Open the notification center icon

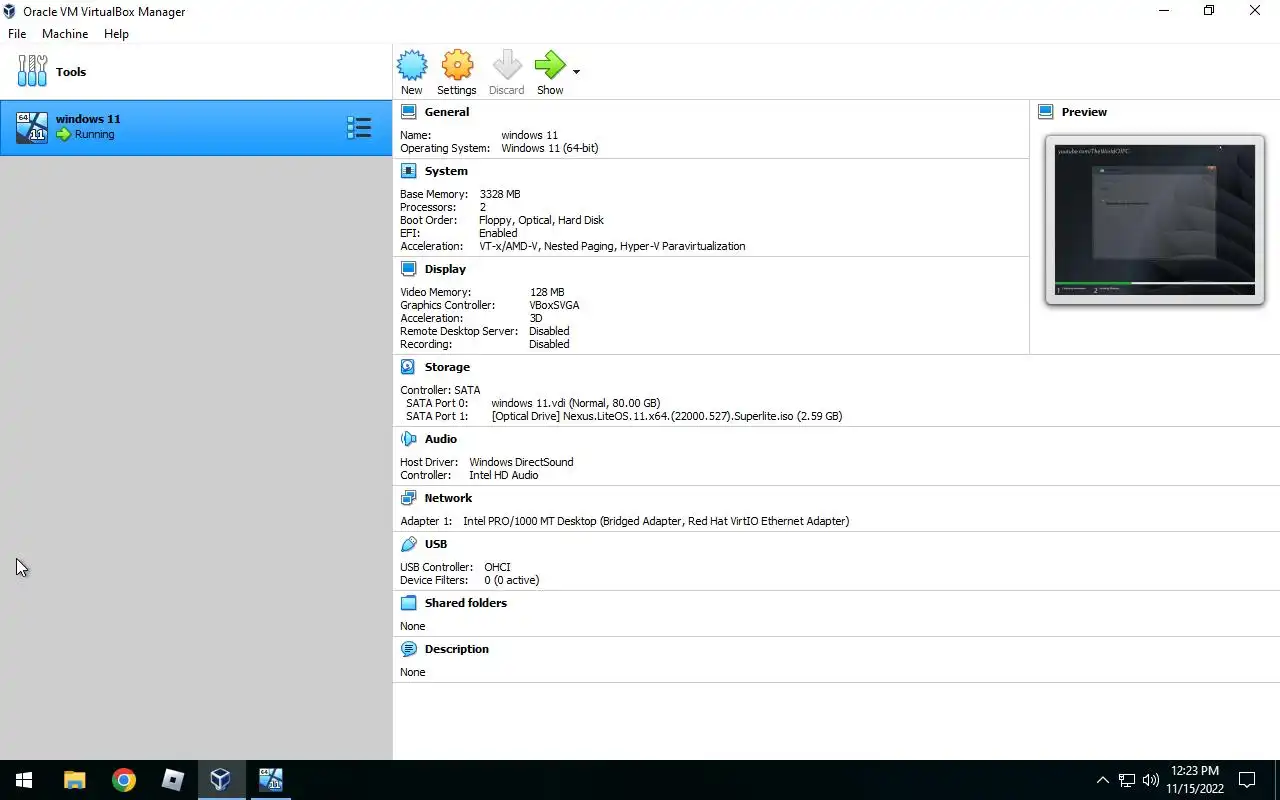click(x=1247, y=780)
